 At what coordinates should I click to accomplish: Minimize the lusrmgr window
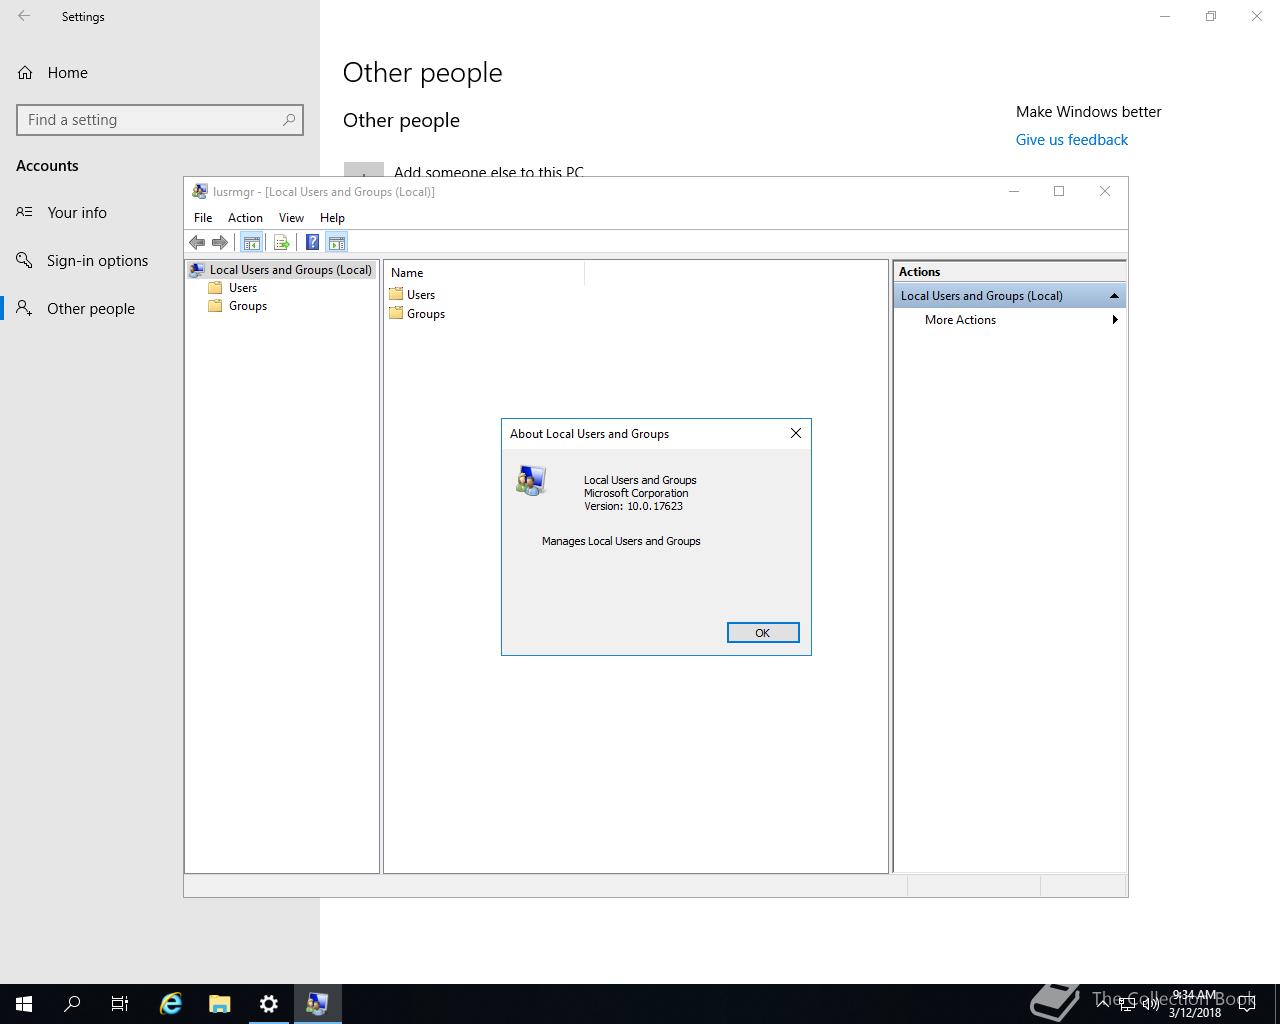(x=1013, y=191)
